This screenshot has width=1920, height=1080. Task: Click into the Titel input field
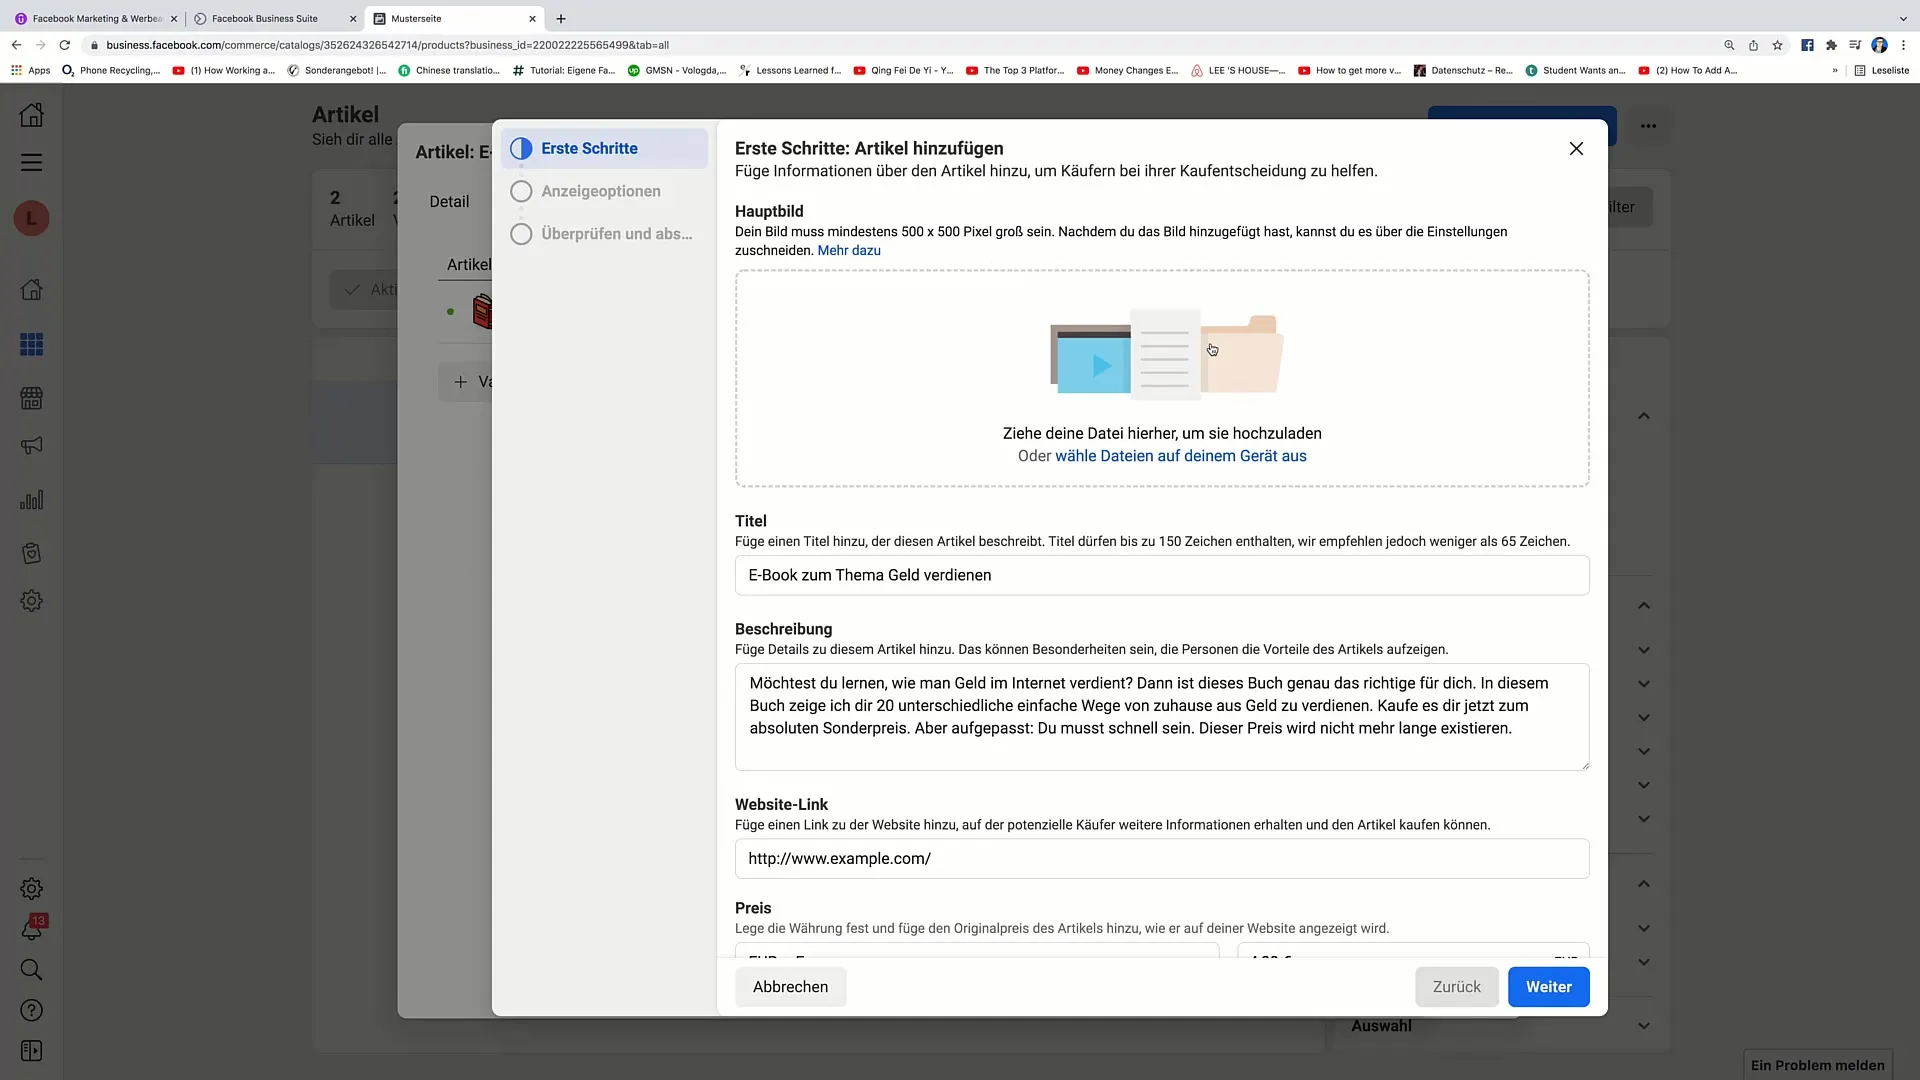point(1161,575)
